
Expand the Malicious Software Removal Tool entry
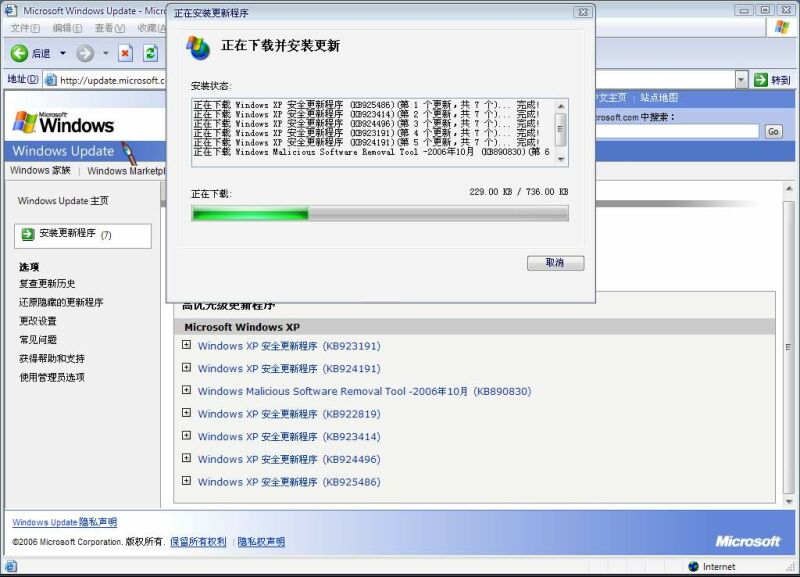187,390
